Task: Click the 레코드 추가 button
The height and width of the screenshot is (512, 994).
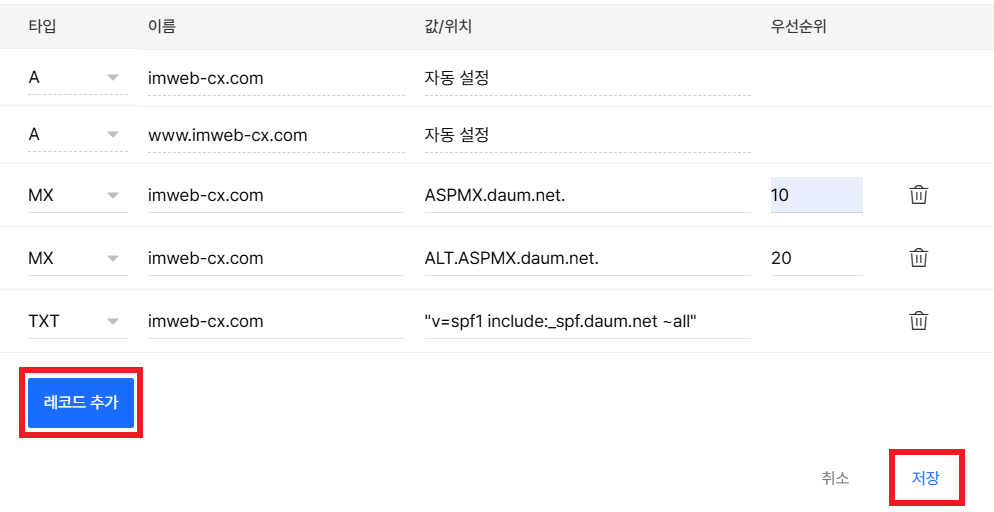Action: (x=81, y=403)
